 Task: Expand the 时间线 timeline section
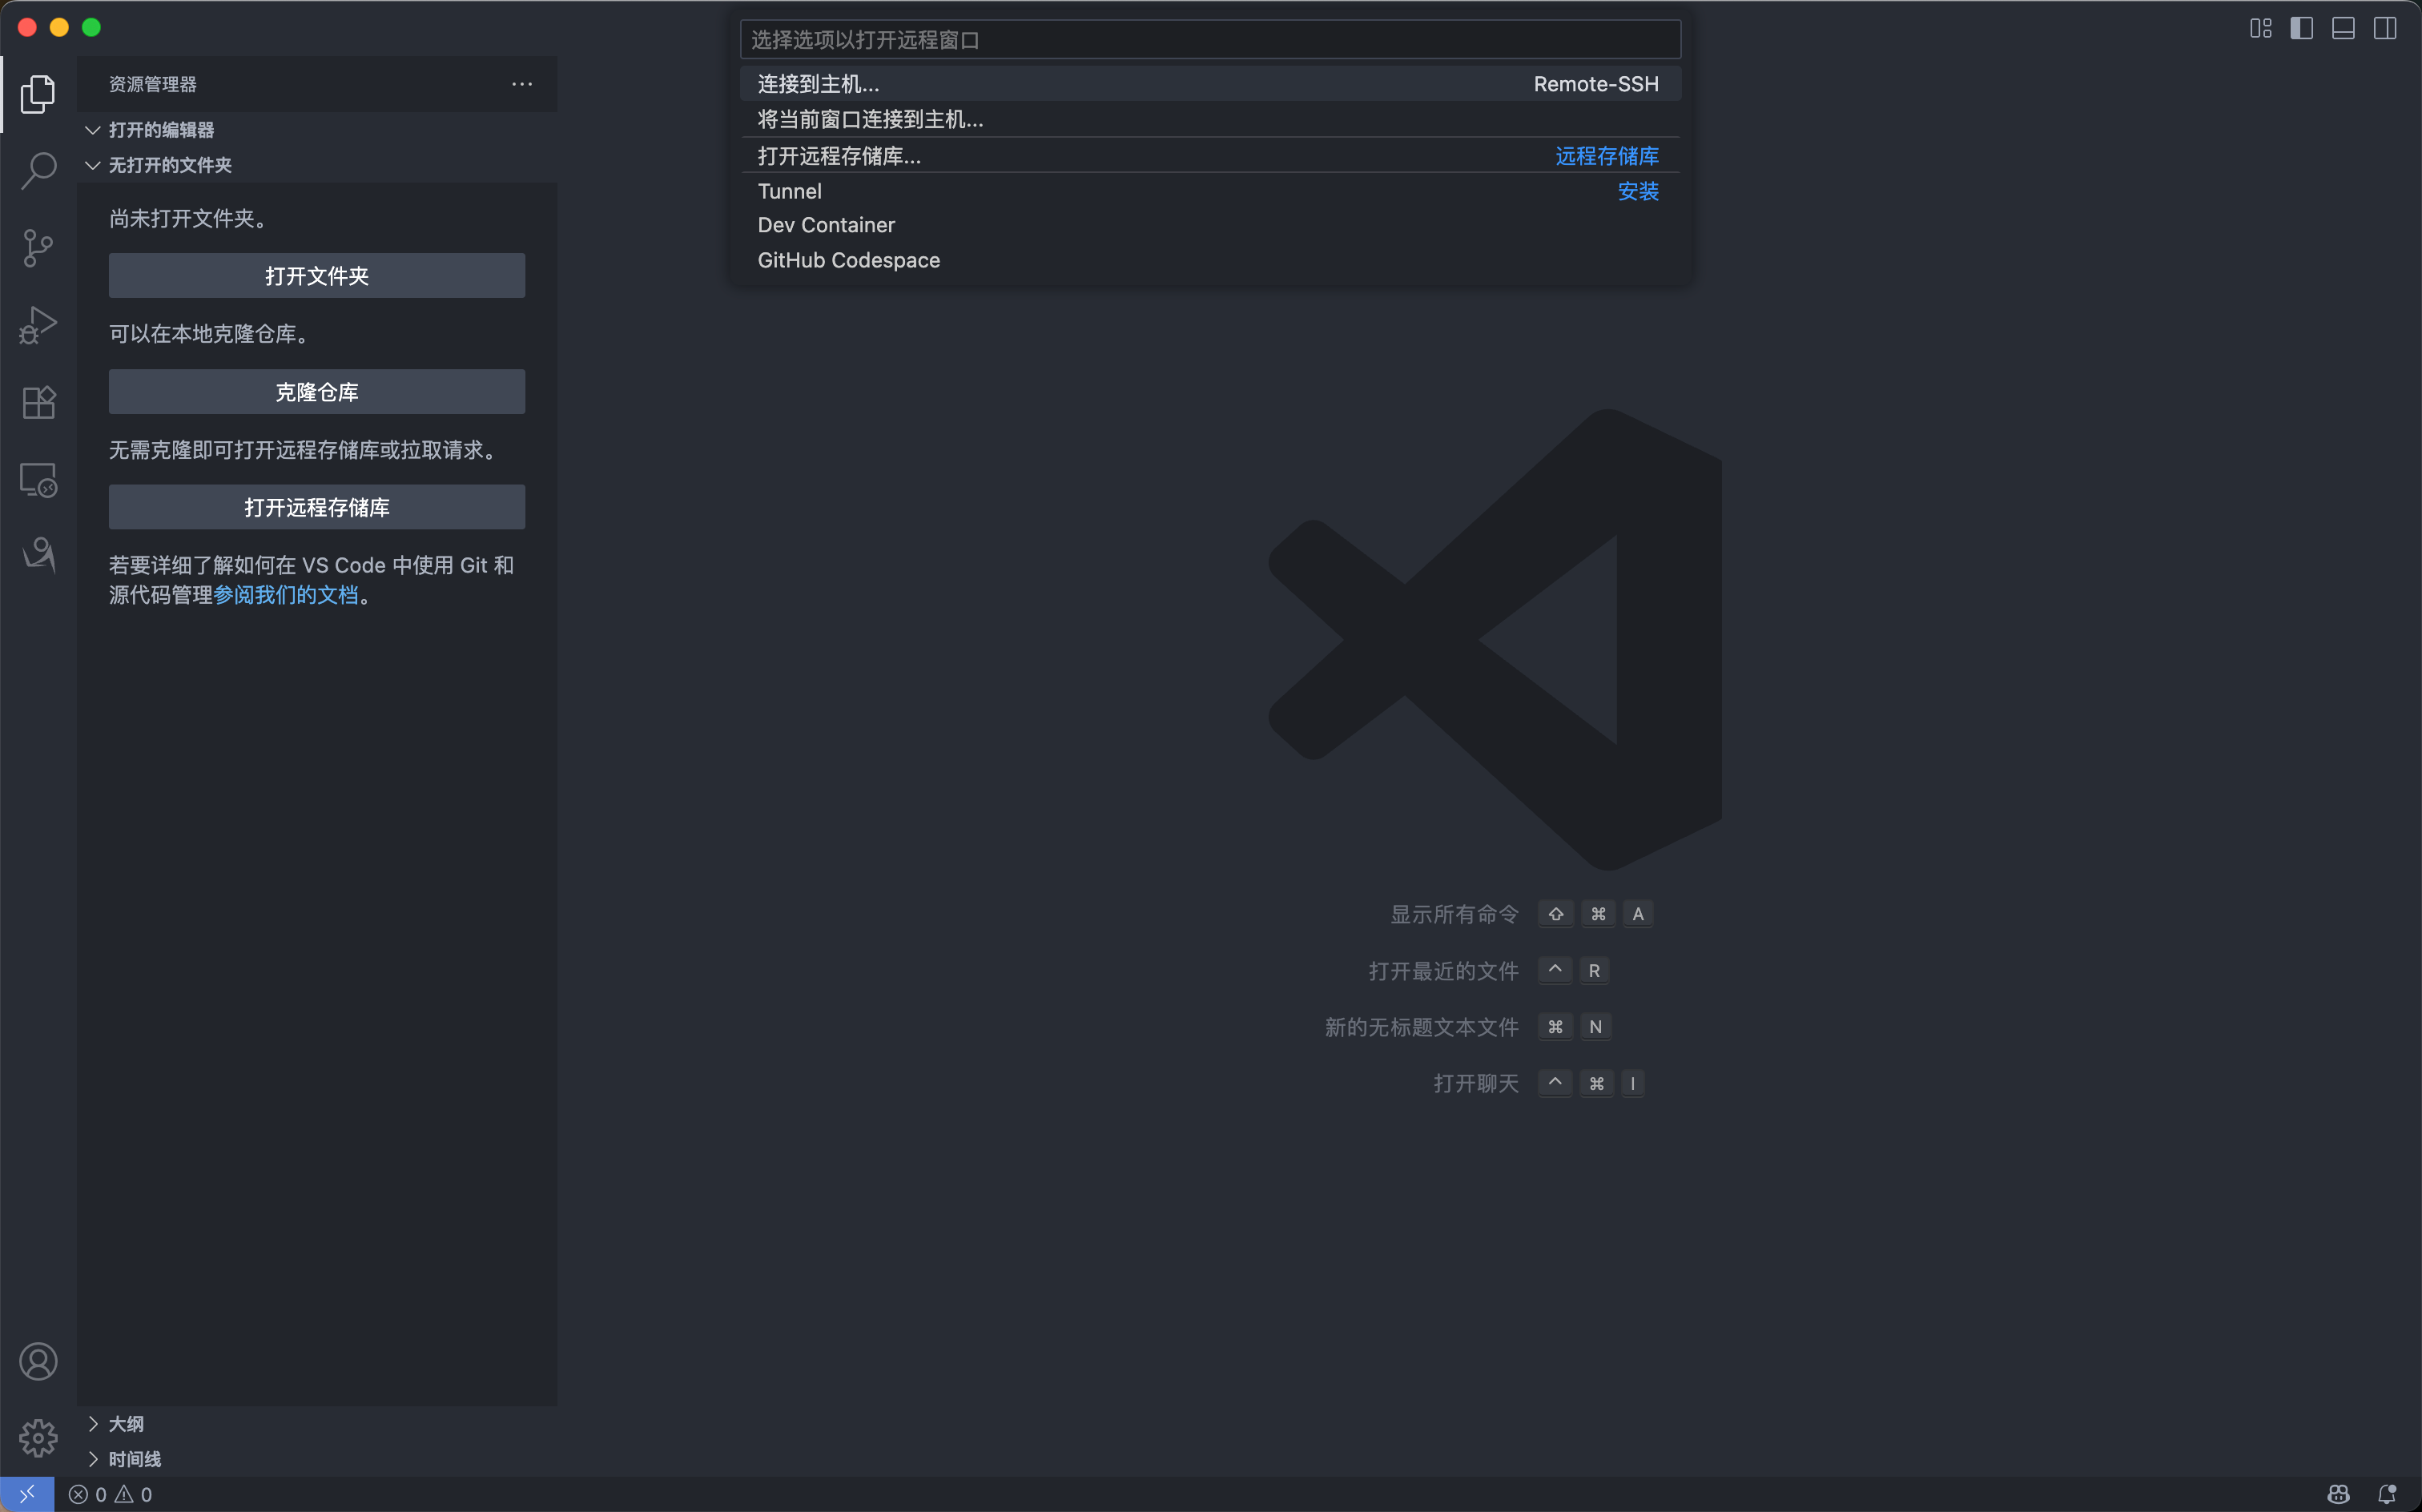tap(134, 1459)
